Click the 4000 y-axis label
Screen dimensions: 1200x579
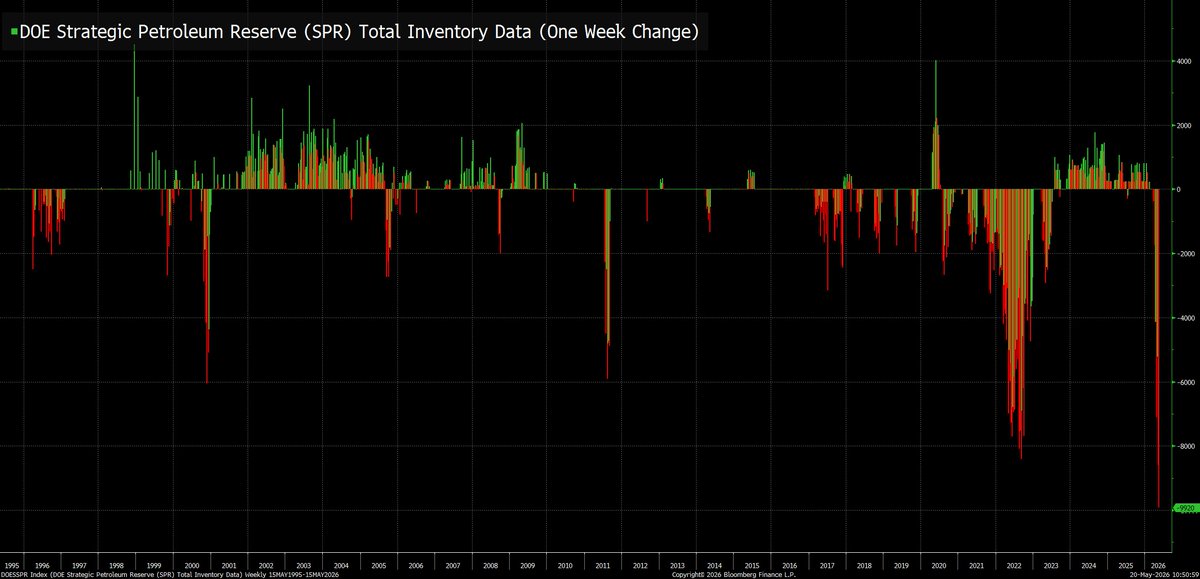1183,61
